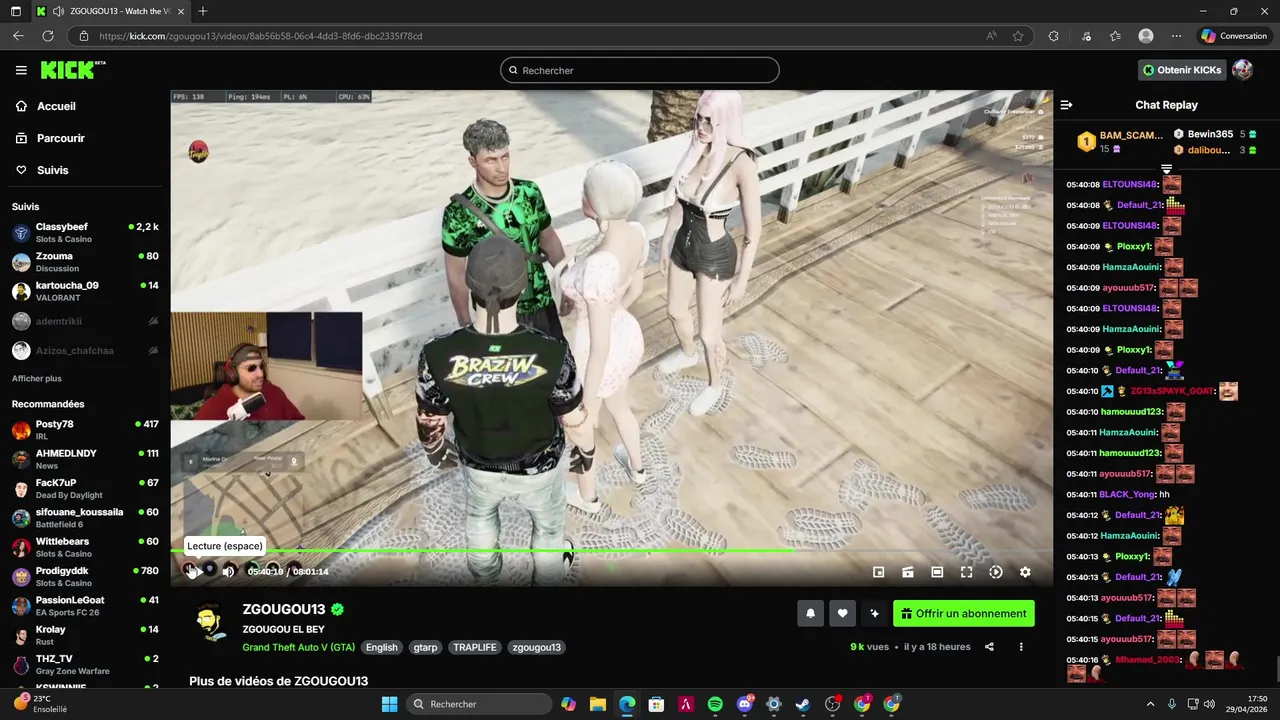Mute the ZGOUGOU13 browser tab audio
Image resolution: width=1280 pixels, height=720 pixels.
tap(58, 11)
